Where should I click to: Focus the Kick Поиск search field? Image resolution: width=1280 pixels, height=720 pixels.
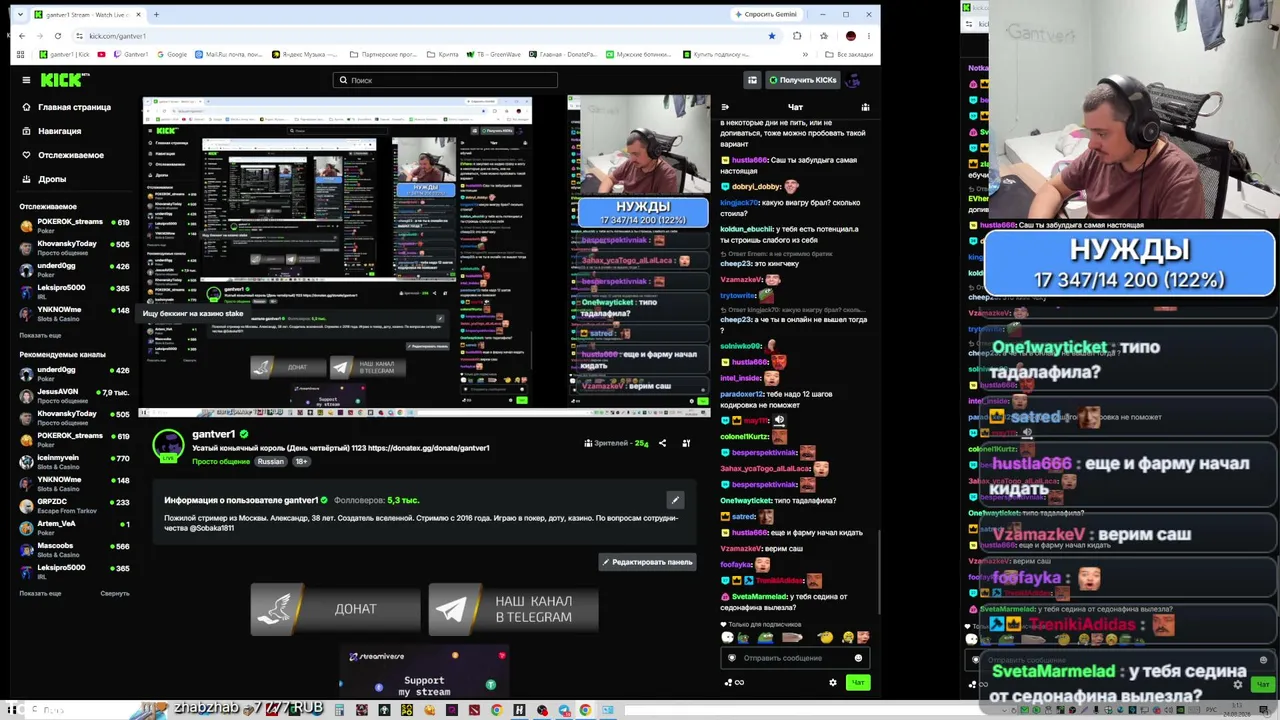point(445,80)
